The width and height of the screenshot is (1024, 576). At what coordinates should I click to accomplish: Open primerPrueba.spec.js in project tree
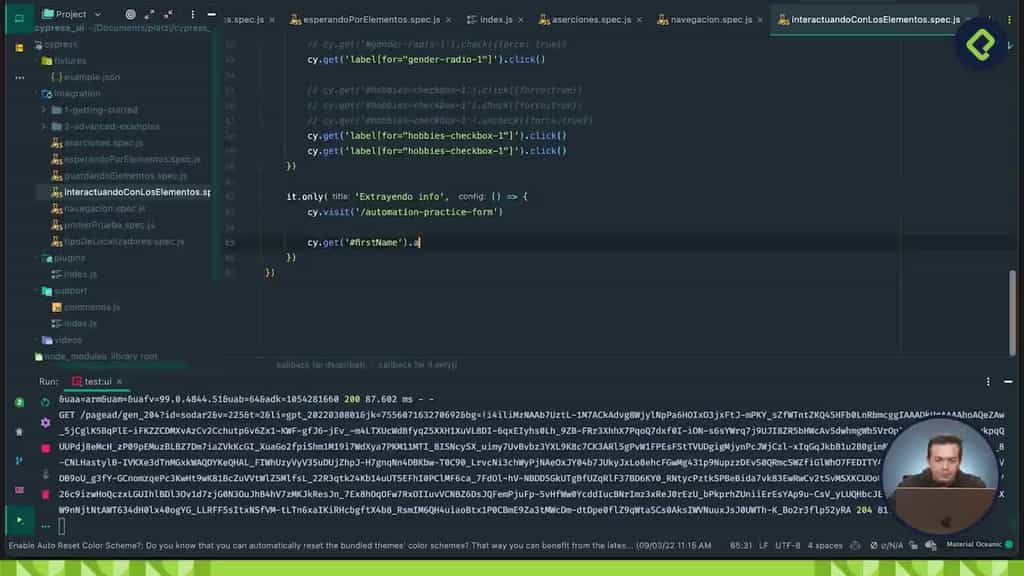(103, 225)
